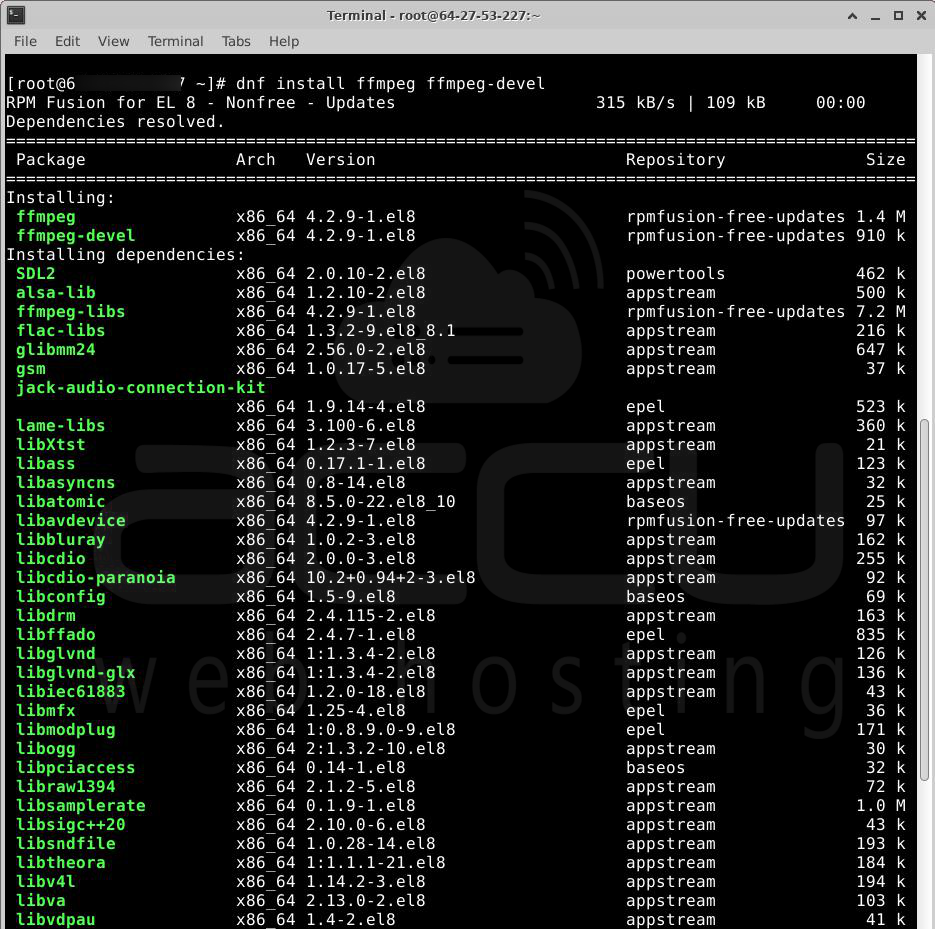
Task: Click the 'lame-libs' package name
Action: (60, 426)
